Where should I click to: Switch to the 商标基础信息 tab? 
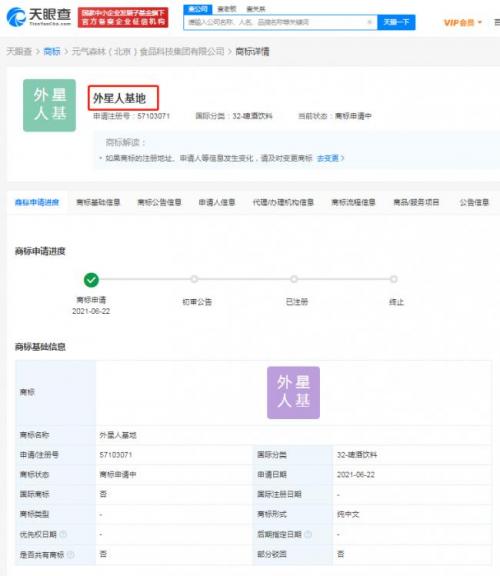click(98, 202)
